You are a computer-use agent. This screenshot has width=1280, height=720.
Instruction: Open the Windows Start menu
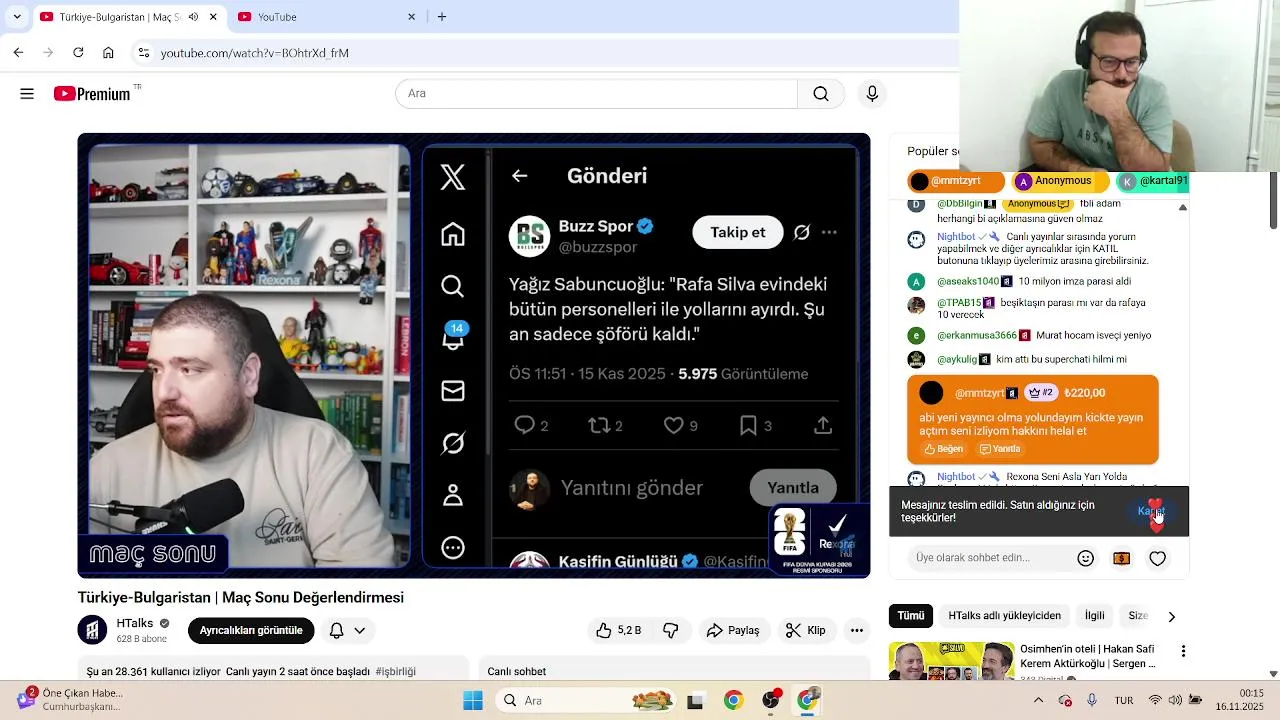473,701
